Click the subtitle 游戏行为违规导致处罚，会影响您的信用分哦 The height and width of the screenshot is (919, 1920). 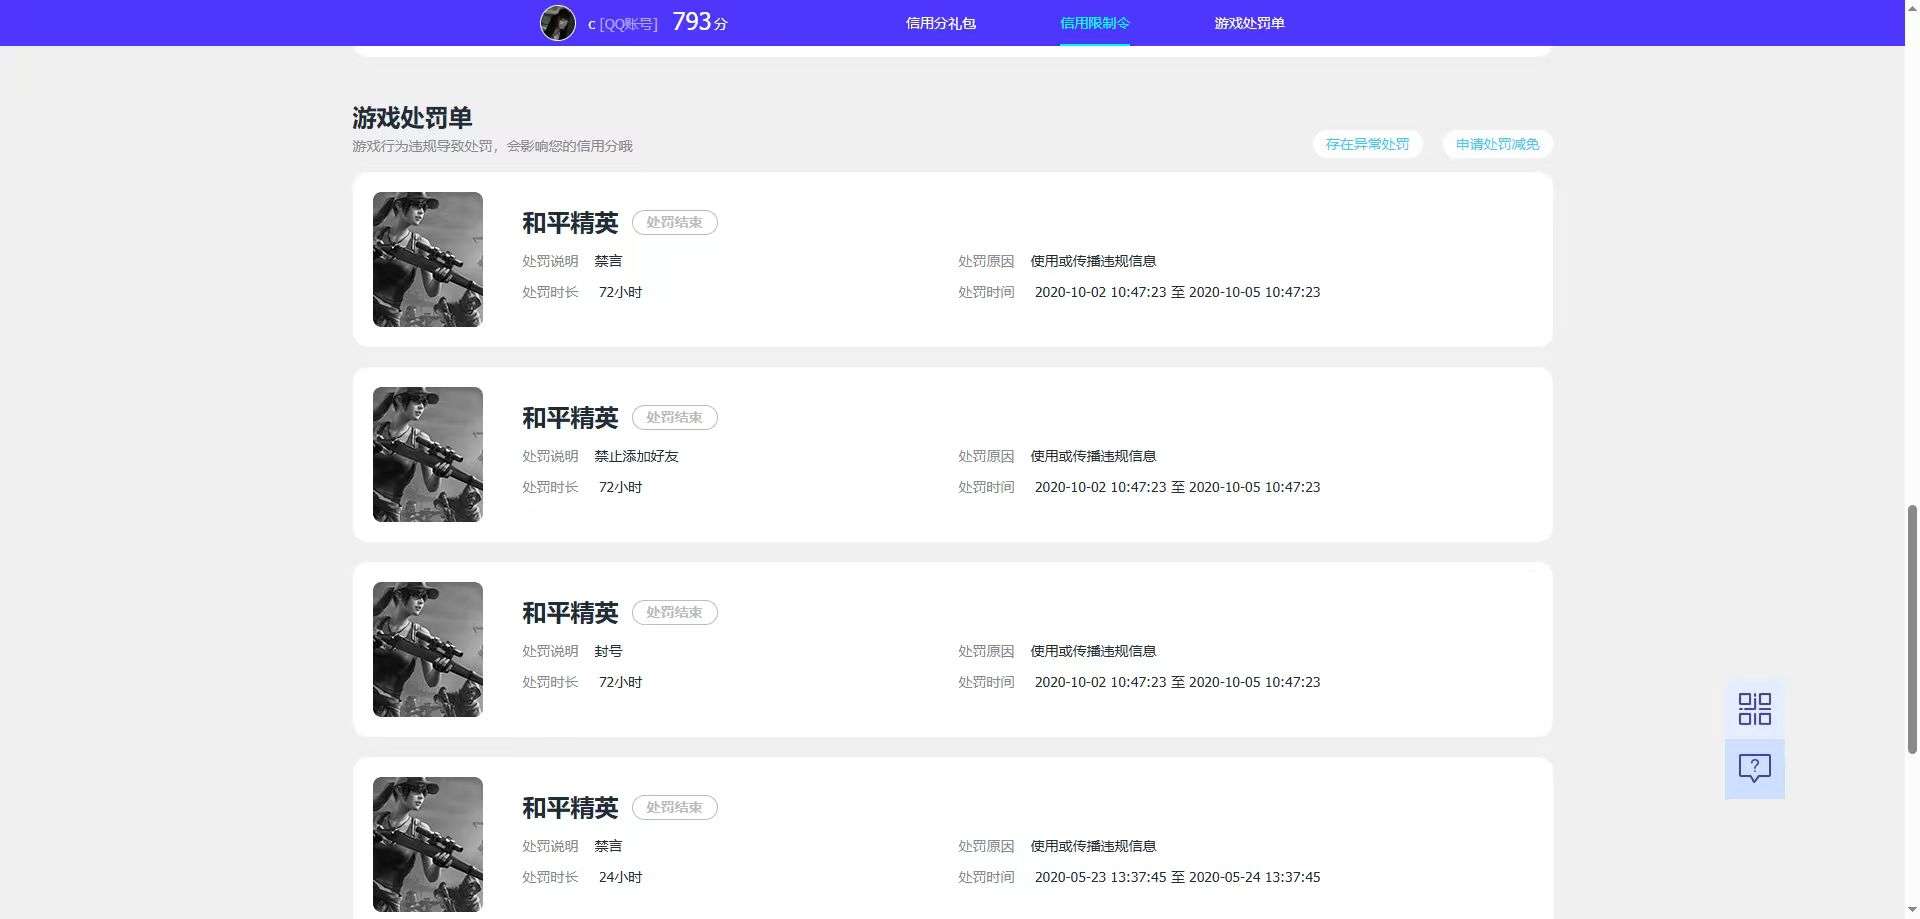point(492,146)
